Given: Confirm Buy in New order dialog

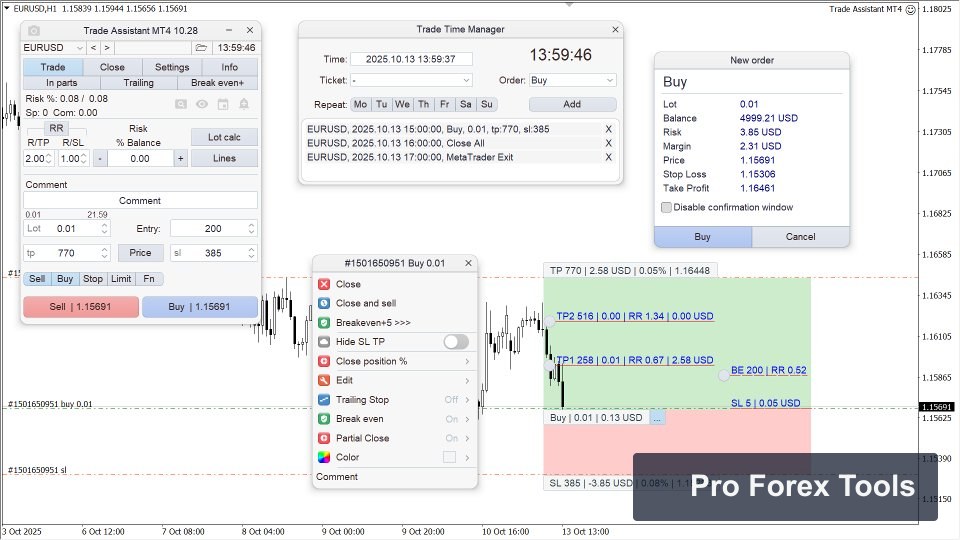Looking at the screenshot, I should pos(703,236).
